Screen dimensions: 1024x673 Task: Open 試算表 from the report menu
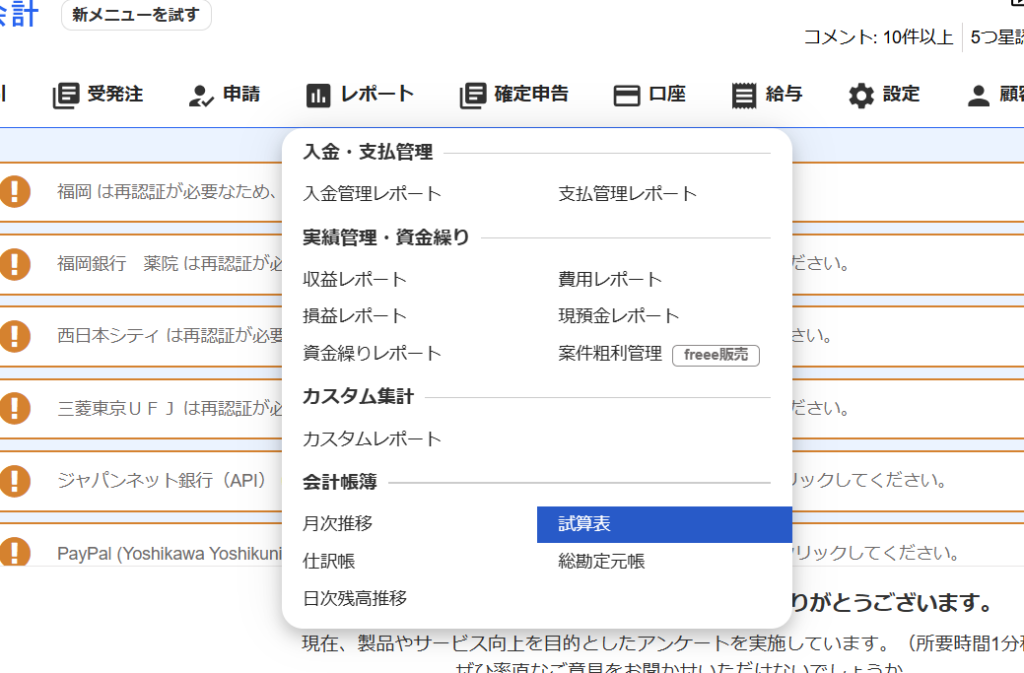click(x=585, y=524)
